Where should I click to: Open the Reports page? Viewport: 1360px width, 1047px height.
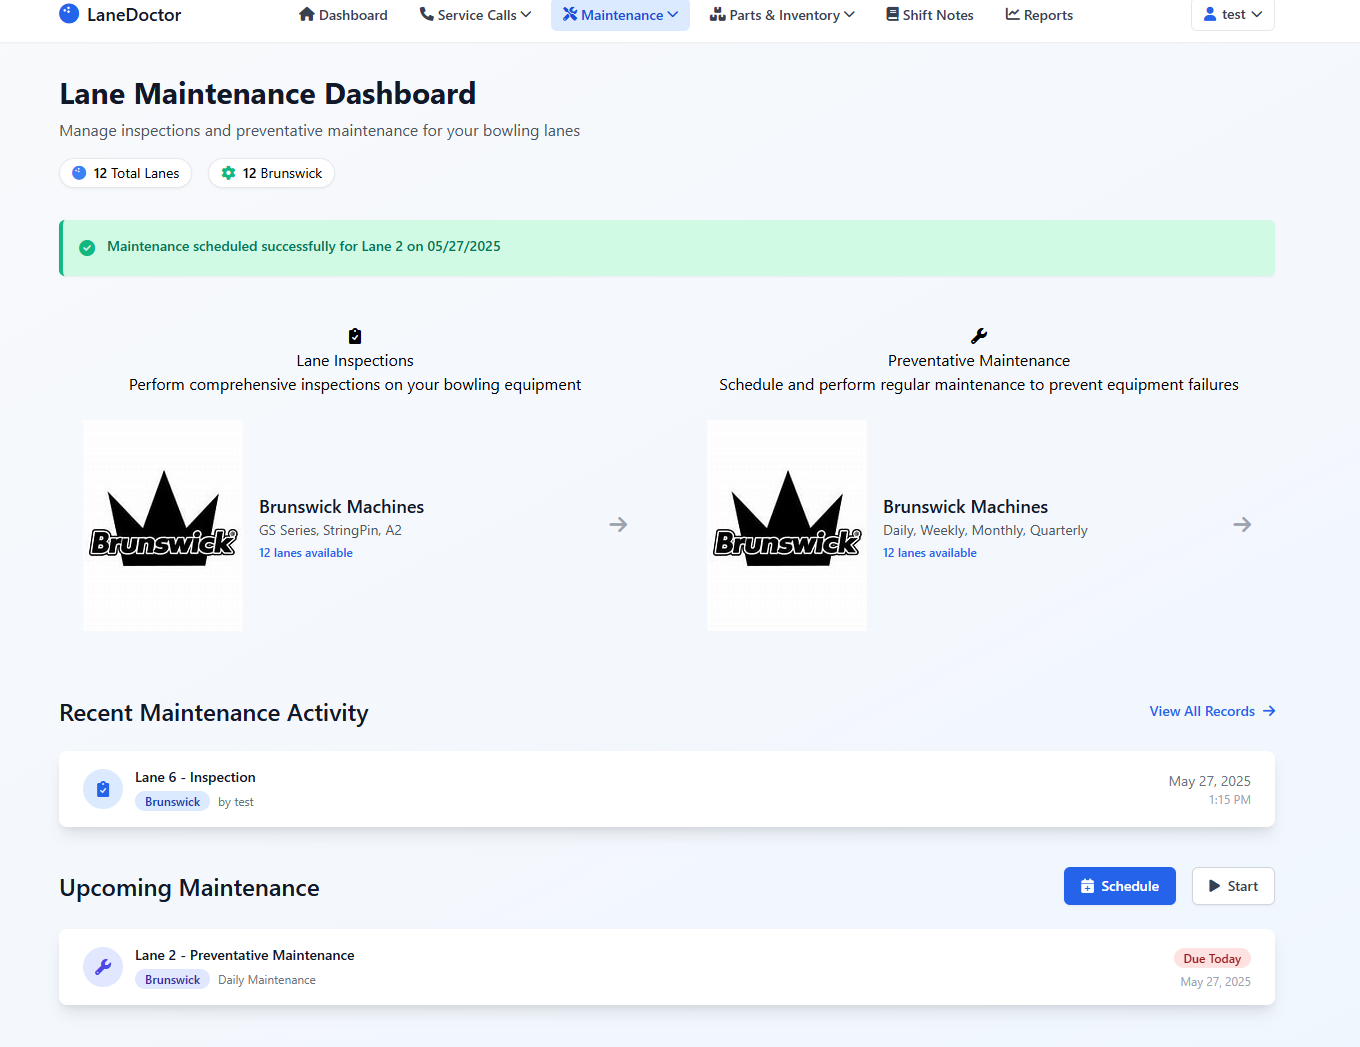point(1039,15)
